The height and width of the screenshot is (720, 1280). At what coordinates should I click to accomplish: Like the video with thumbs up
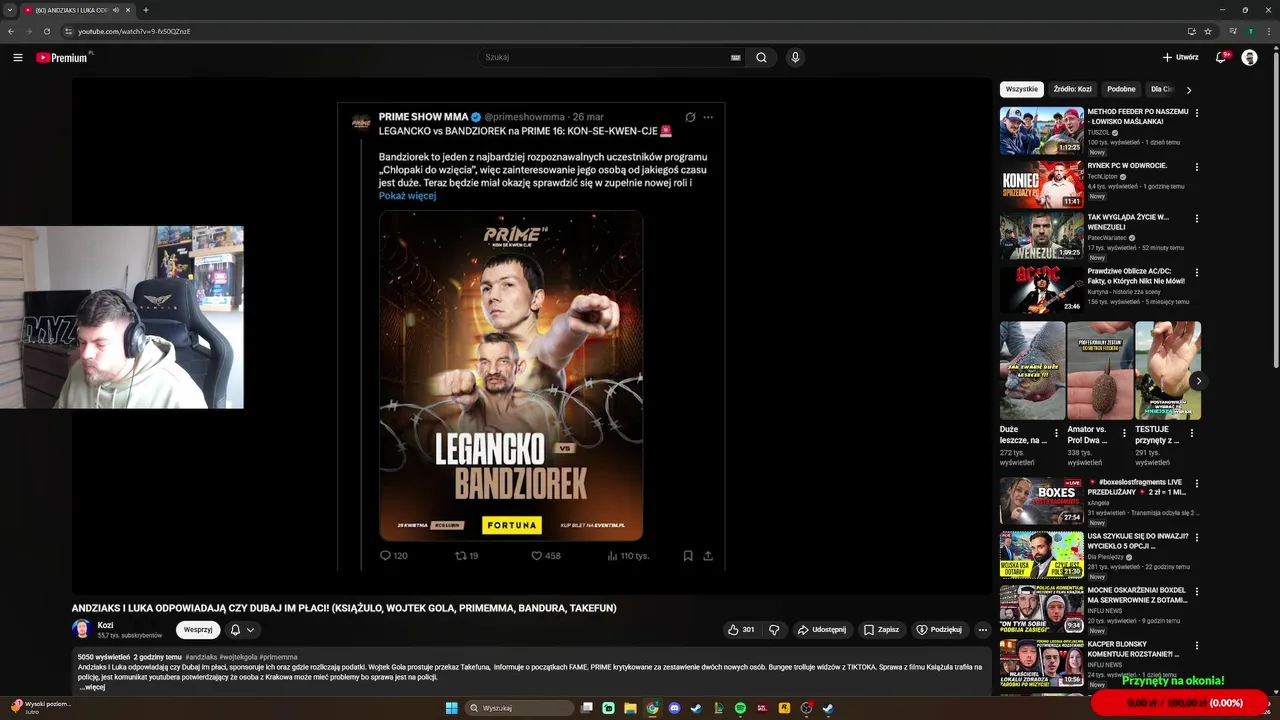click(741, 630)
